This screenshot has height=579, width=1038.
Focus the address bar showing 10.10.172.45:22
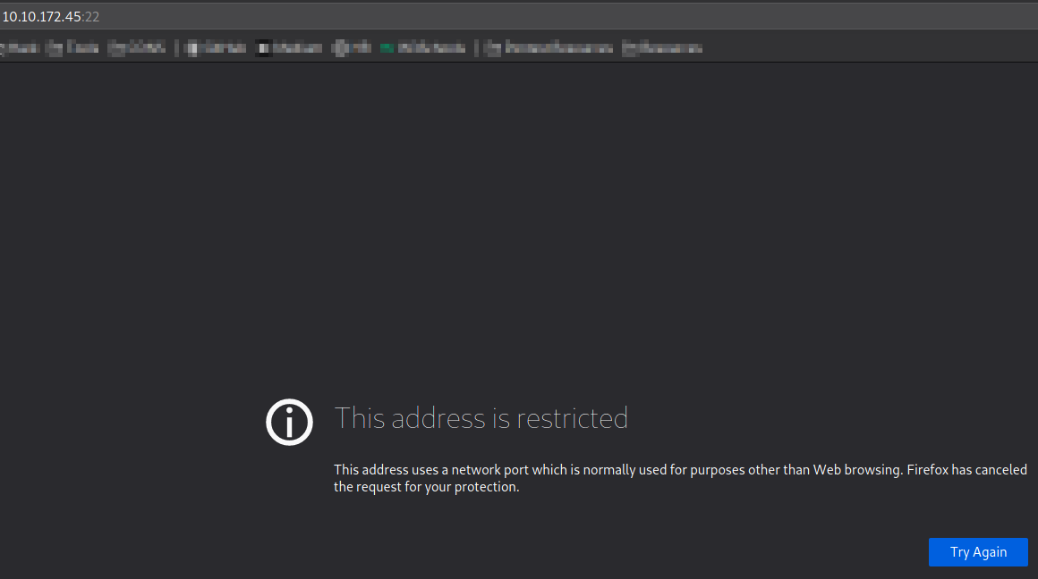point(519,17)
